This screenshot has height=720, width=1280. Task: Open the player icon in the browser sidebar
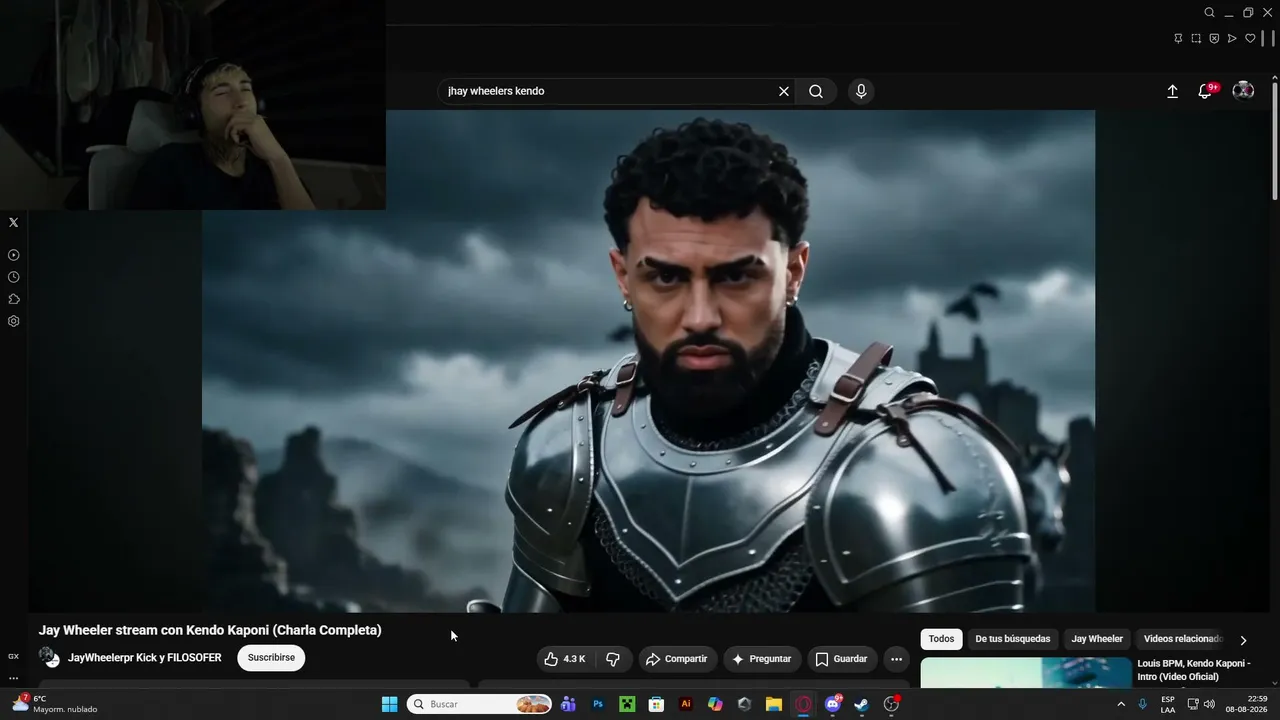[x=14, y=255]
